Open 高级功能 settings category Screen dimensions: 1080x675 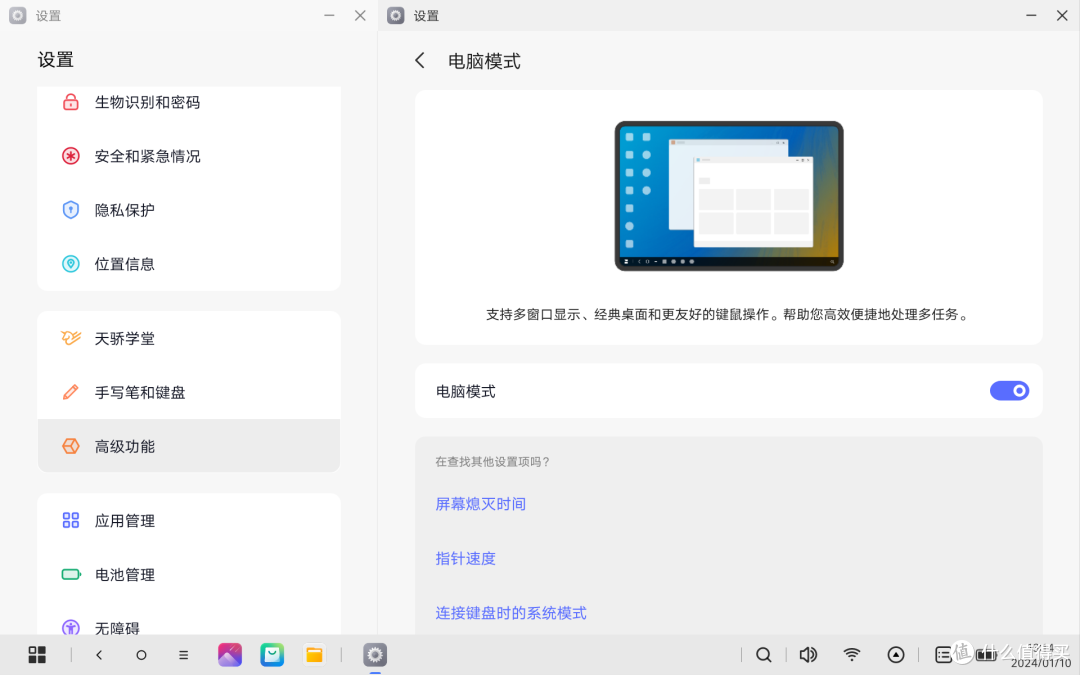[x=125, y=446]
